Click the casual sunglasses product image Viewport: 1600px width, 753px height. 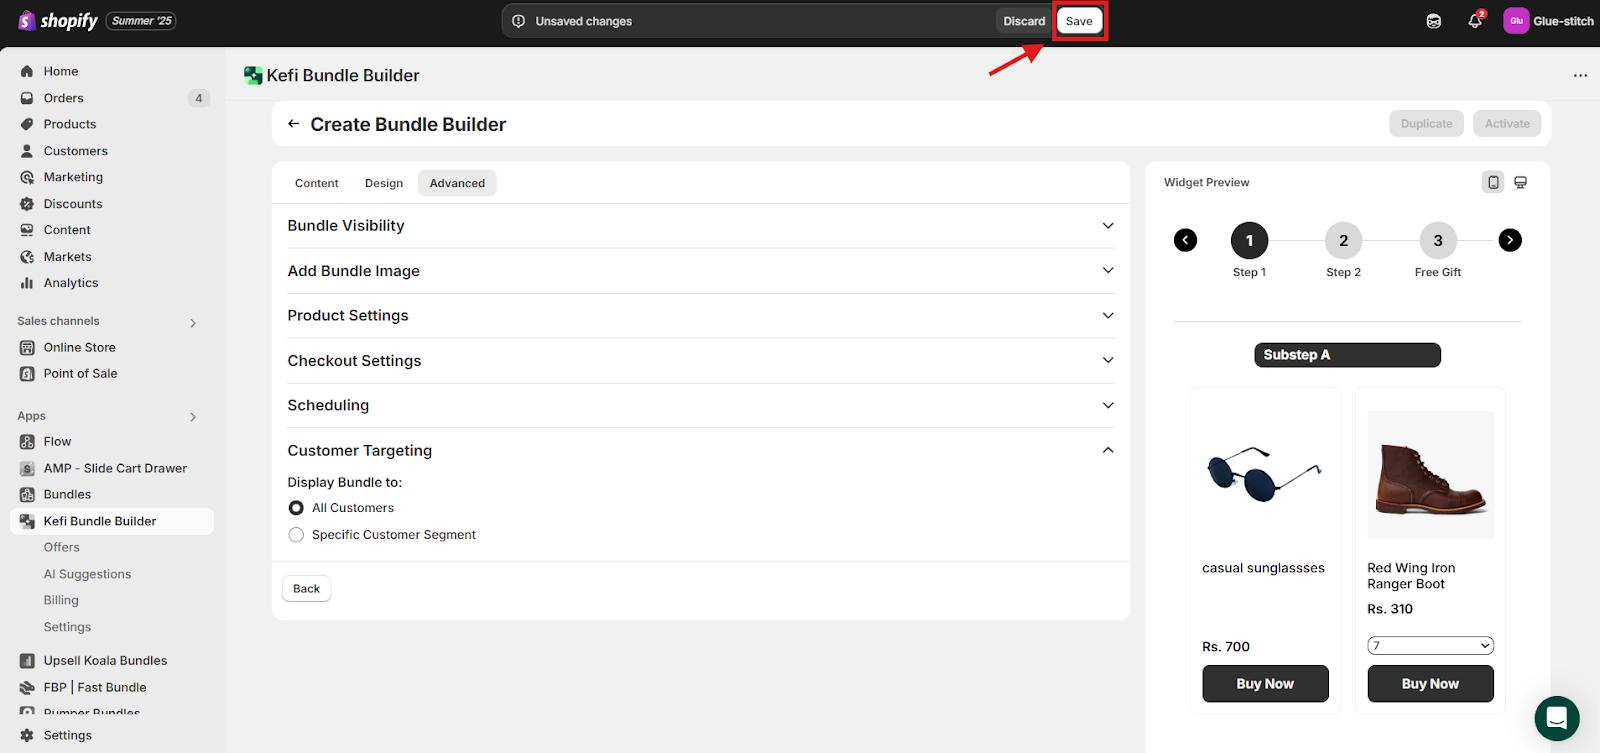tap(1264, 474)
